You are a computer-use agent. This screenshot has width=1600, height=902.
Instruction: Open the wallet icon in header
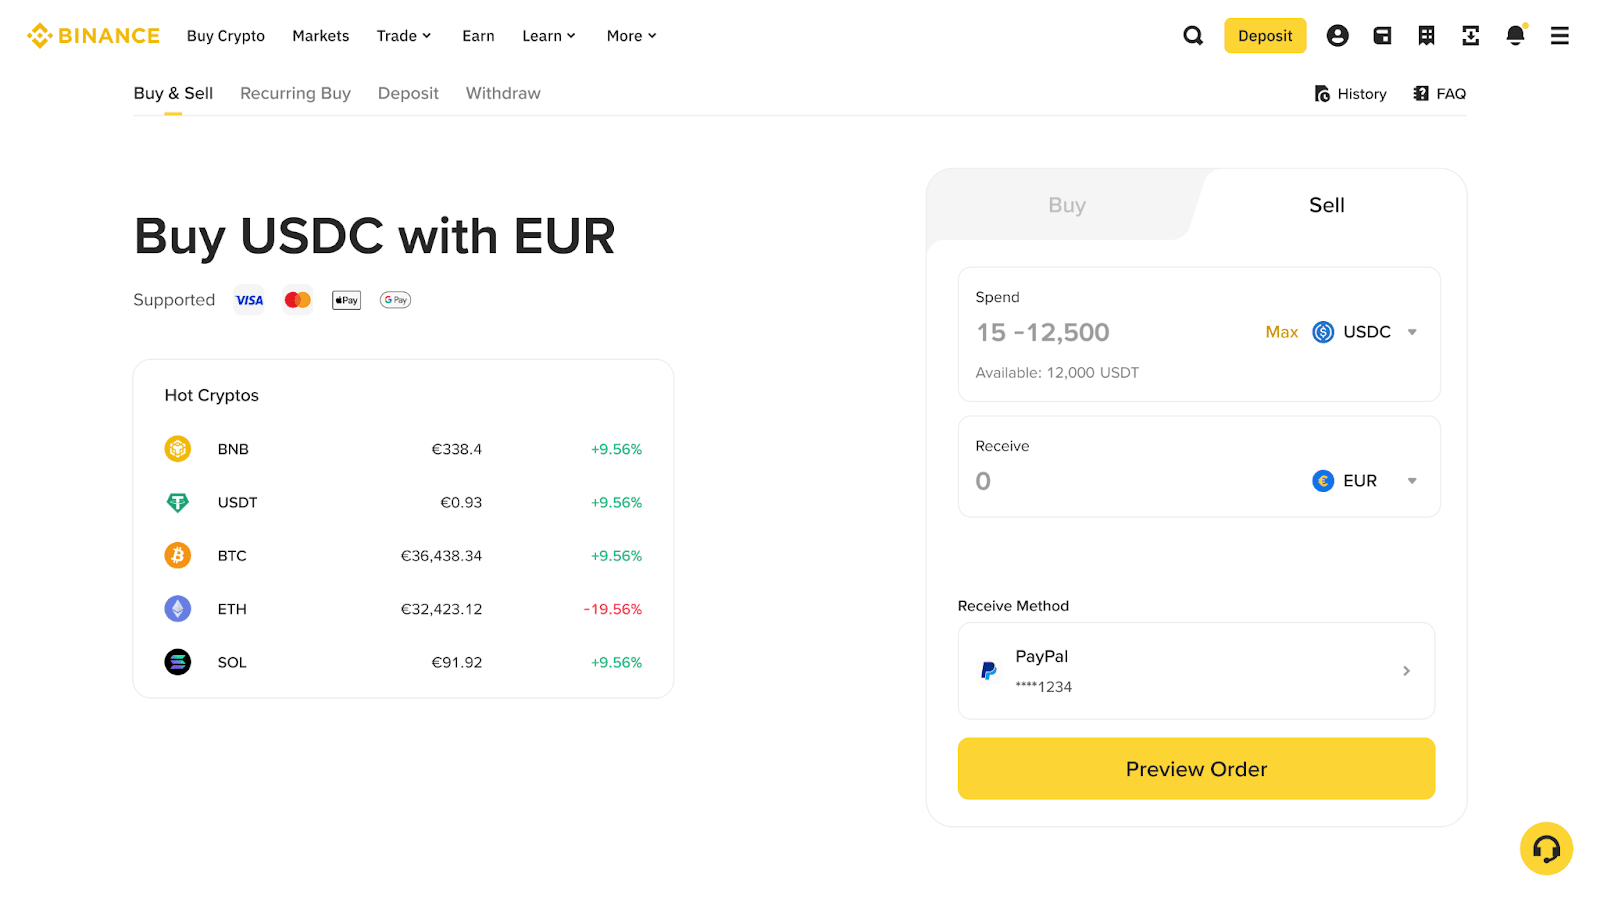click(1382, 36)
